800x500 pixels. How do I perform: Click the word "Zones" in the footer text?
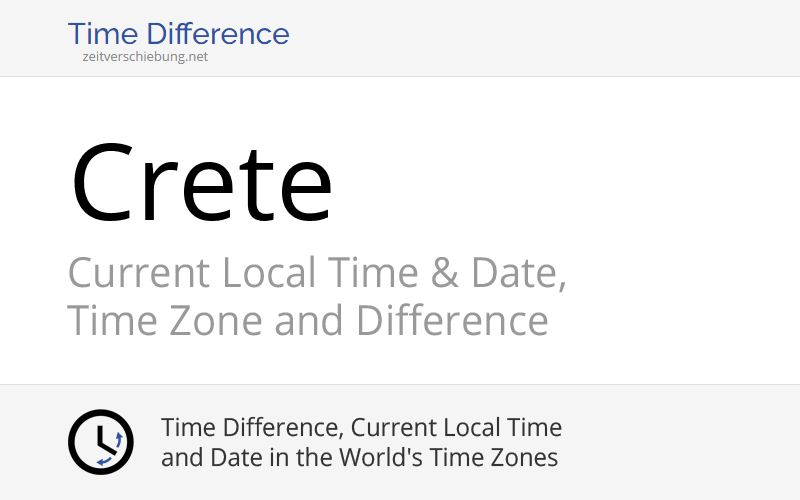point(526,458)
